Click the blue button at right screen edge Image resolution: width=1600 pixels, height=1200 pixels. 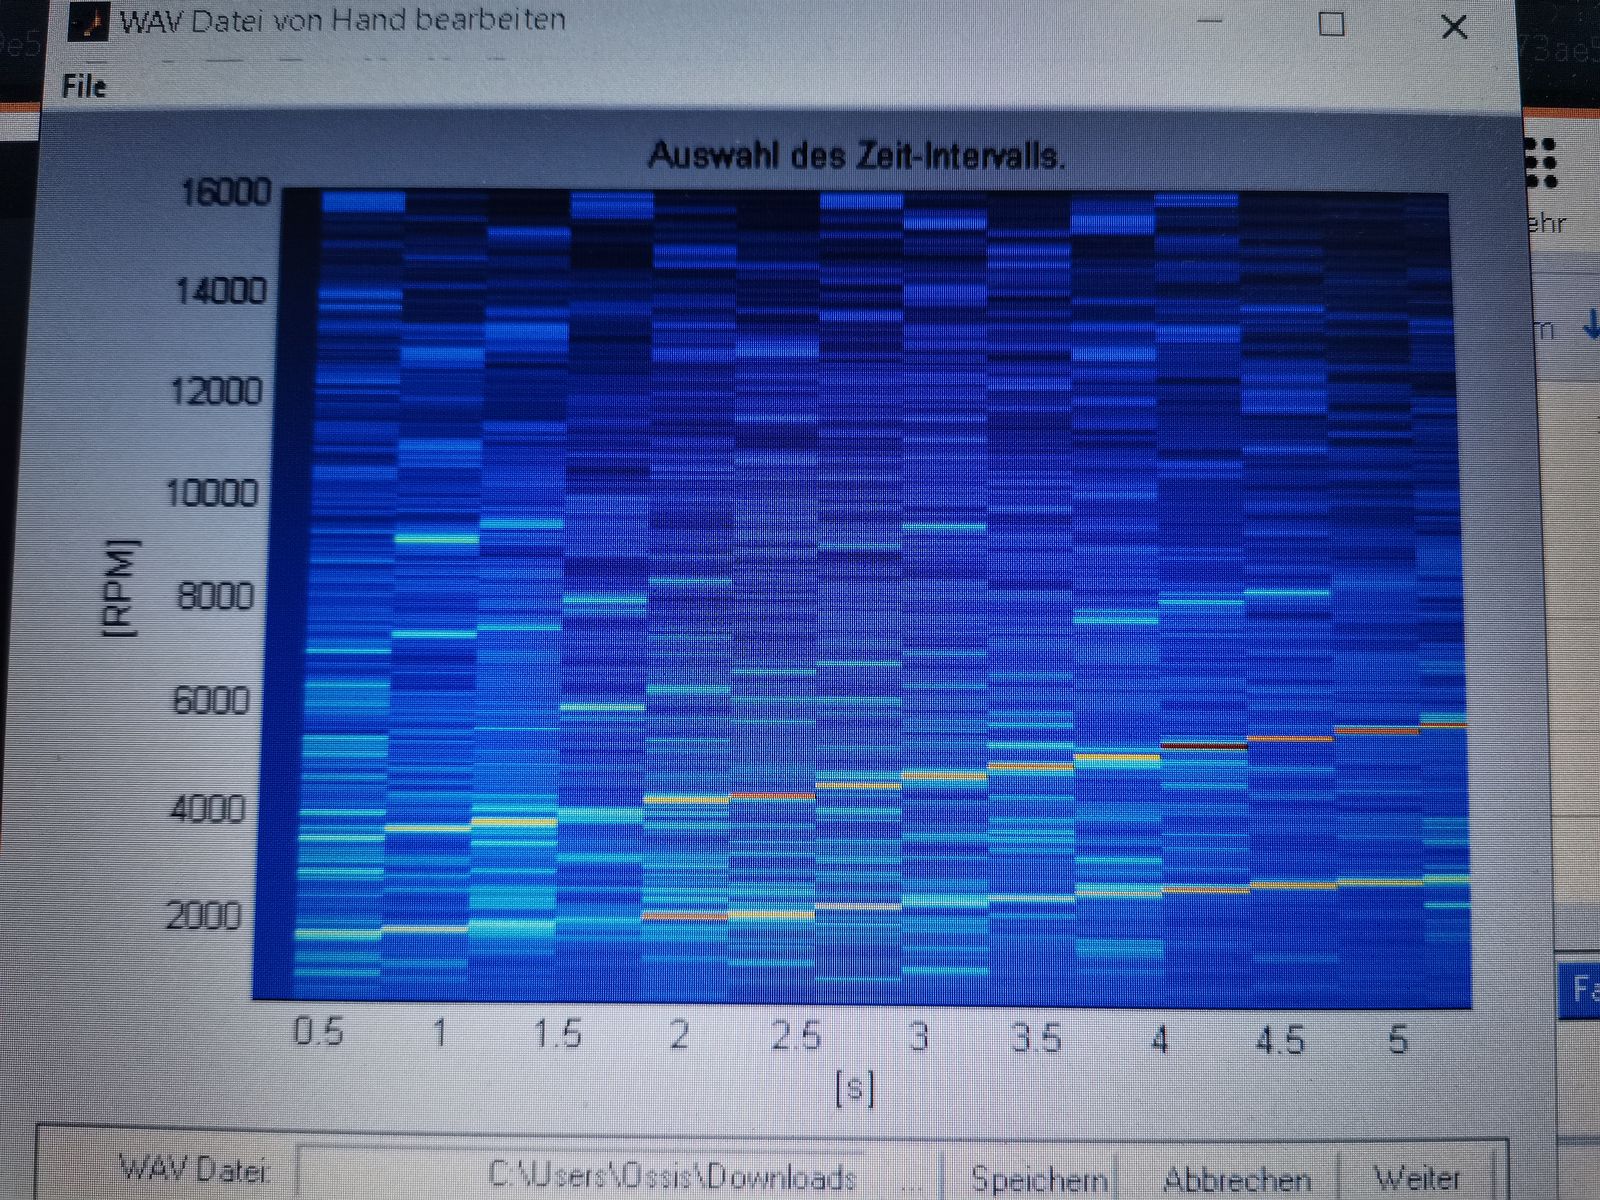point(1582,990)
